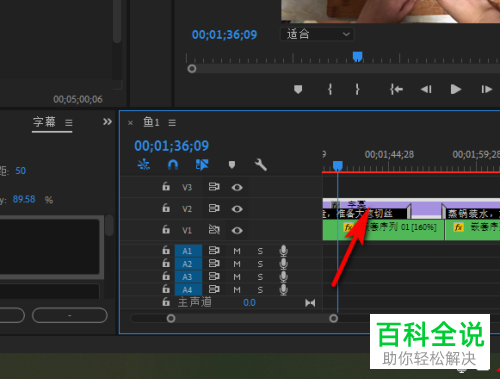The image size is (500, 379).
Task: Toggle Linked Selection icon in timeline
Action: (202, 164)
